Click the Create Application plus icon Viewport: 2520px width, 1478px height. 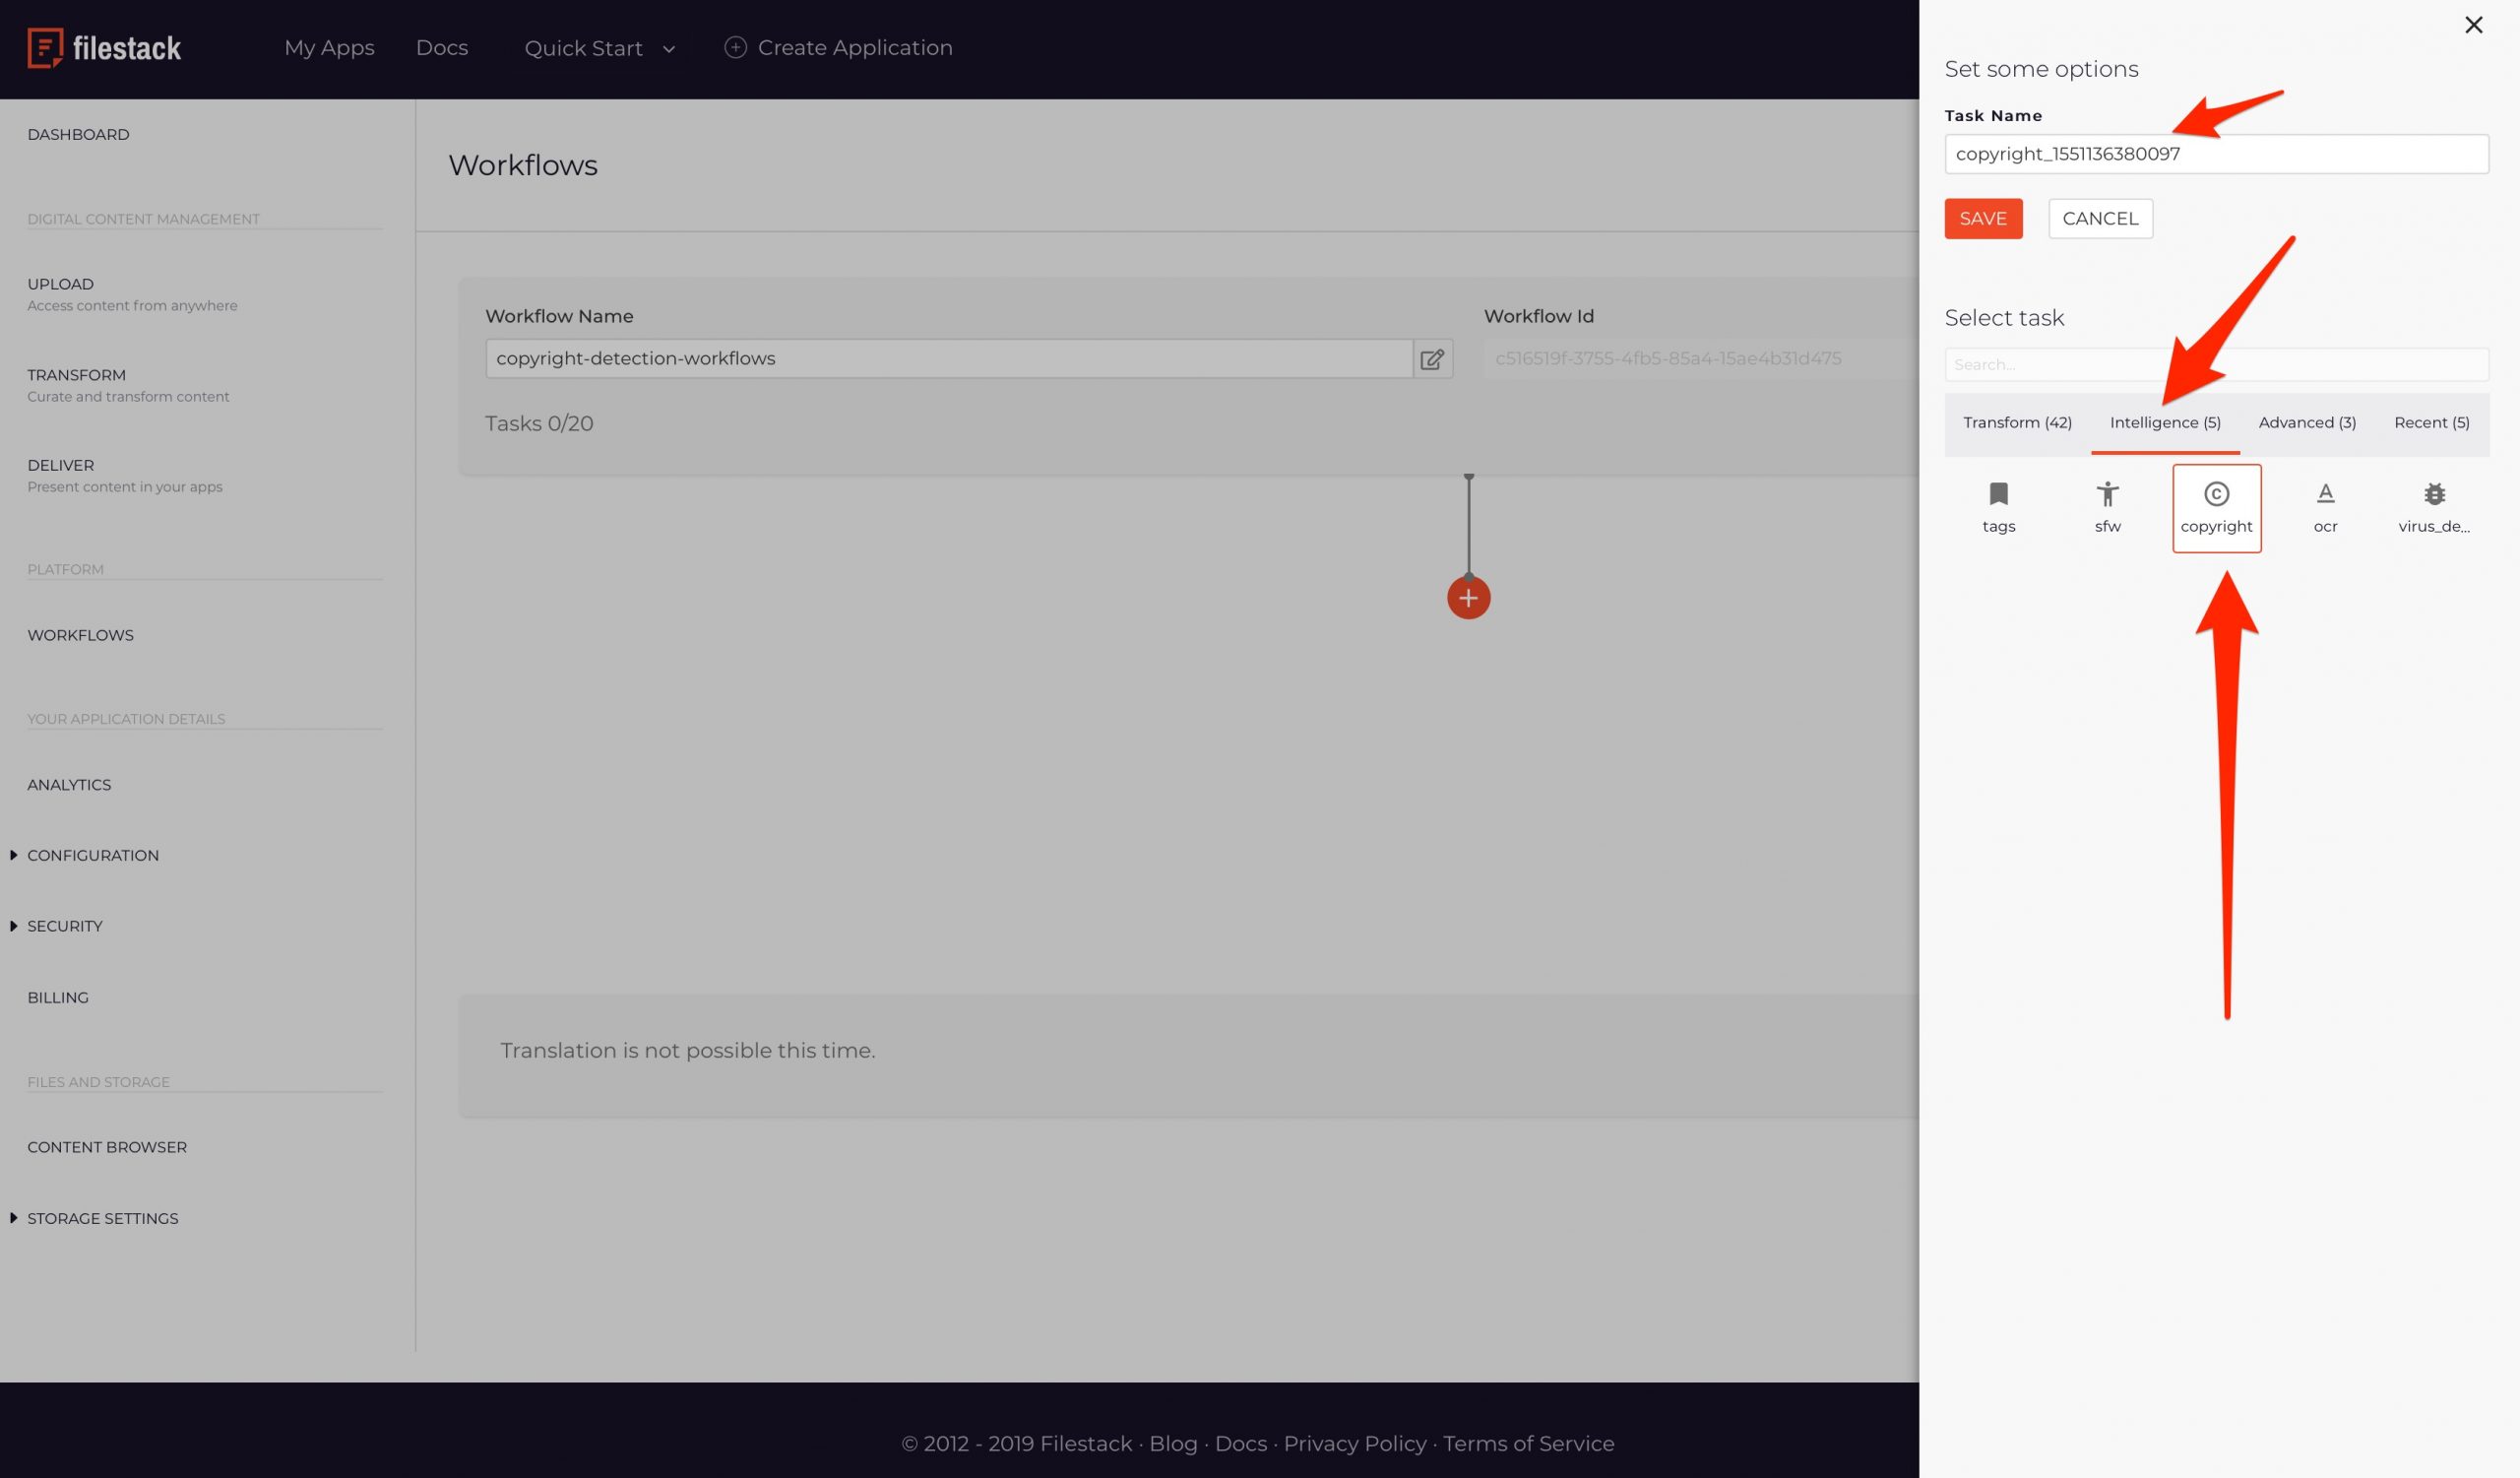tap(735, 47)
